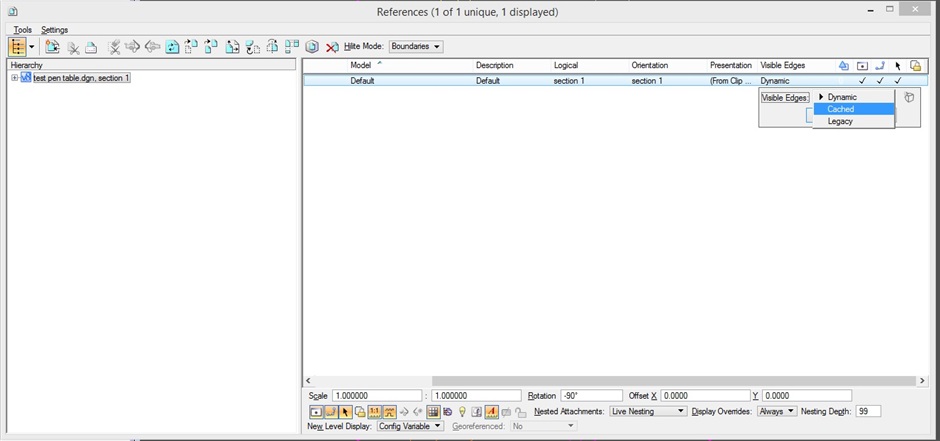Toggle the Snap checkmark in Default row

(x=879, y=80)
